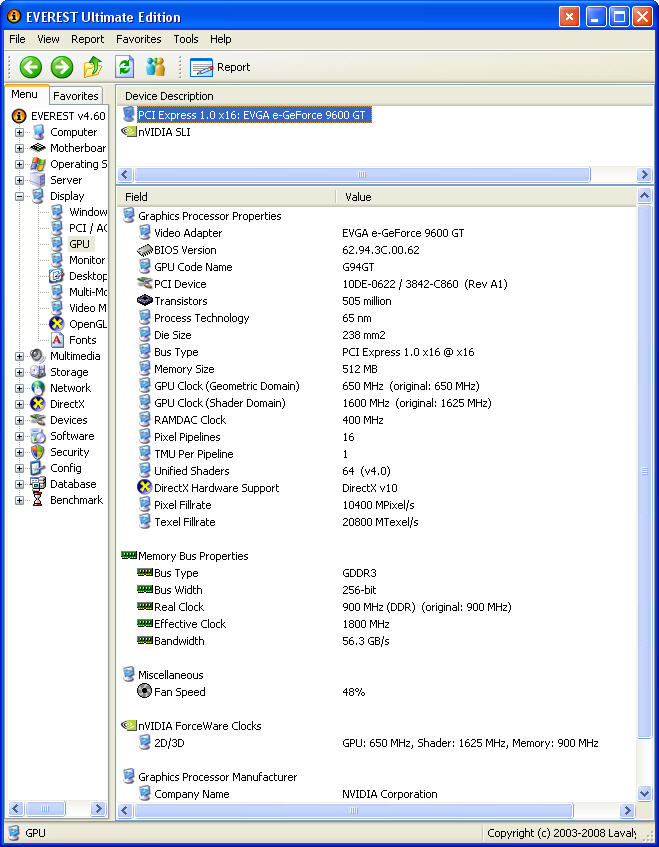Click the BIOS Version row

coord(378,250)
